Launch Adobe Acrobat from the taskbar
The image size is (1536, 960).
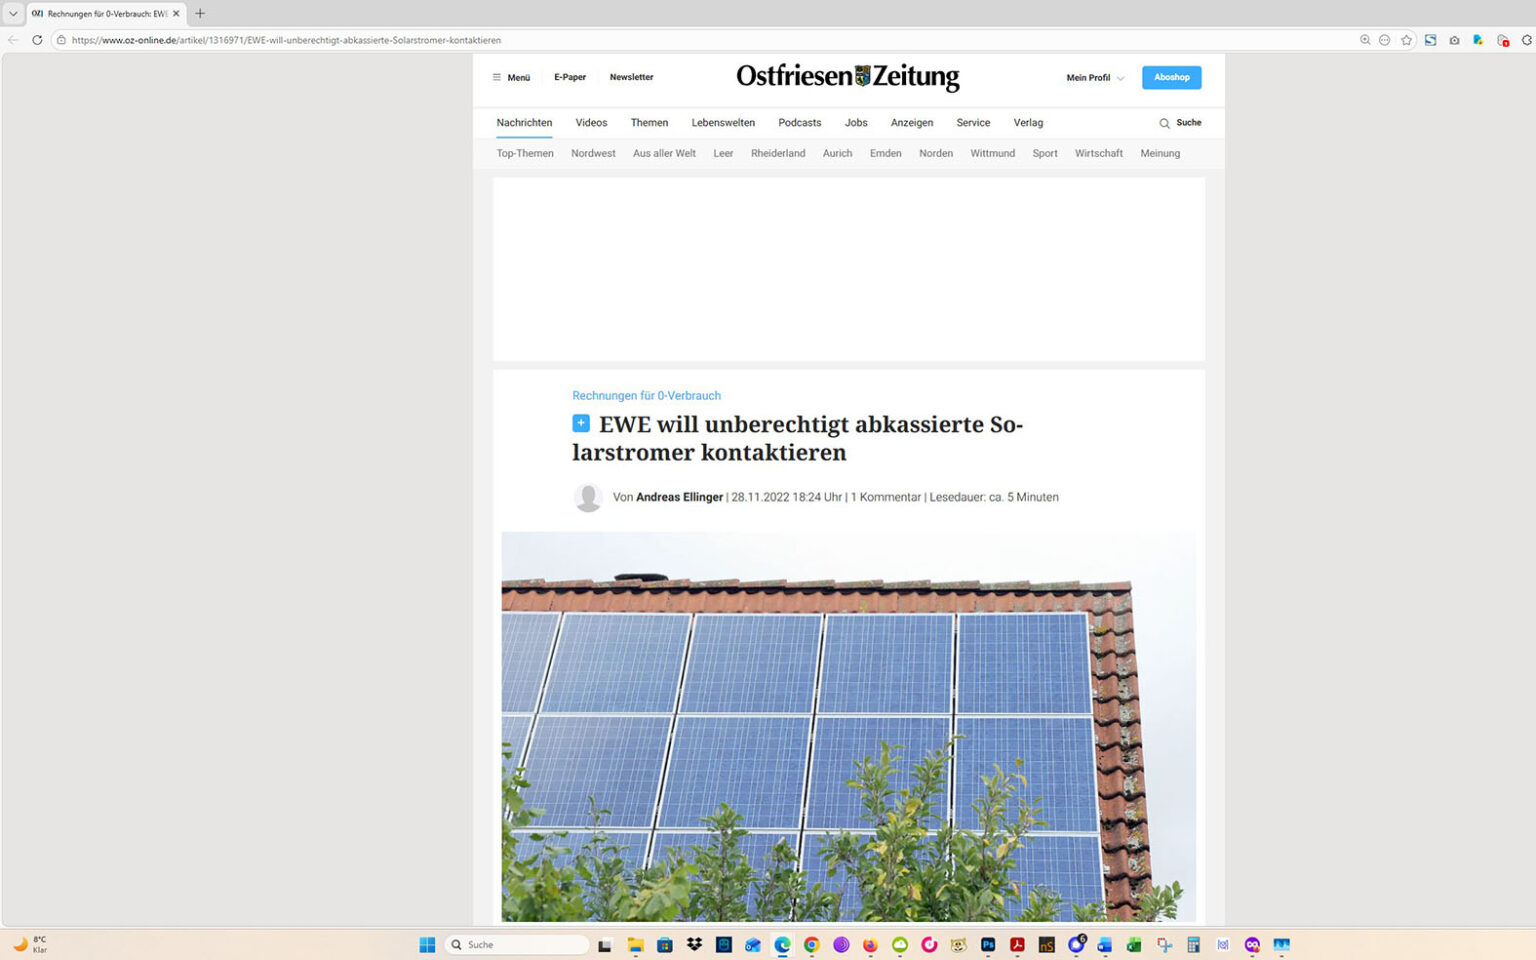coord(1016,944)
